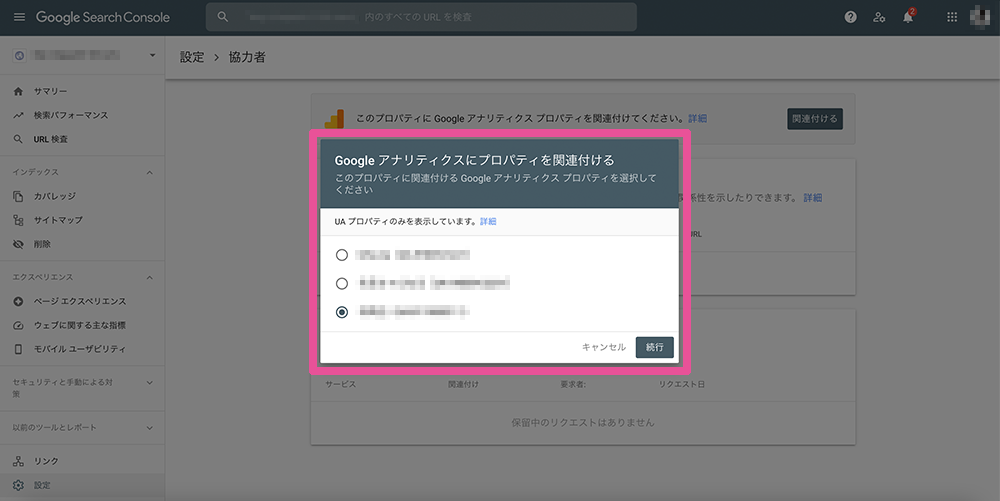Open the 削除 page in sidebar
This screenshot has width=1000, height=501.
pyautogui.click(x=42, y=244)
